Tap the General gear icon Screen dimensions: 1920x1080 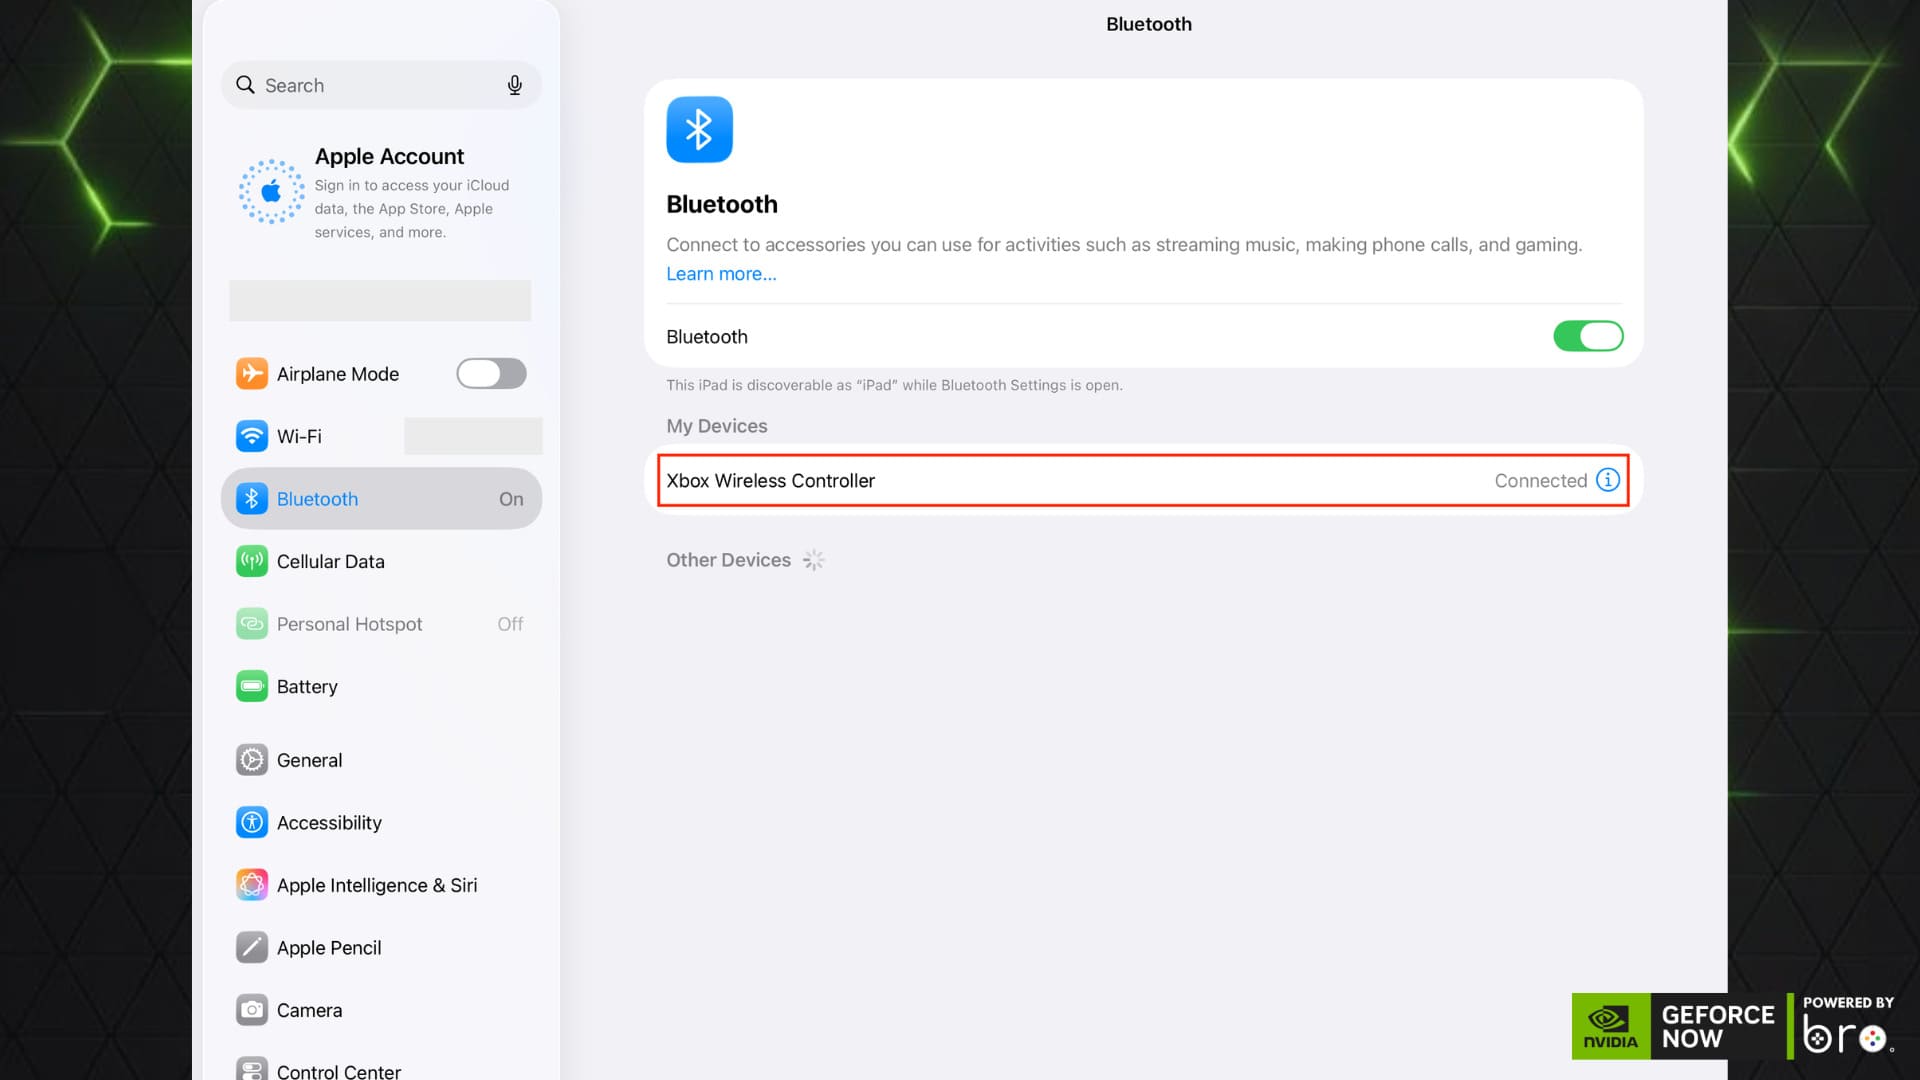point(252,760)
